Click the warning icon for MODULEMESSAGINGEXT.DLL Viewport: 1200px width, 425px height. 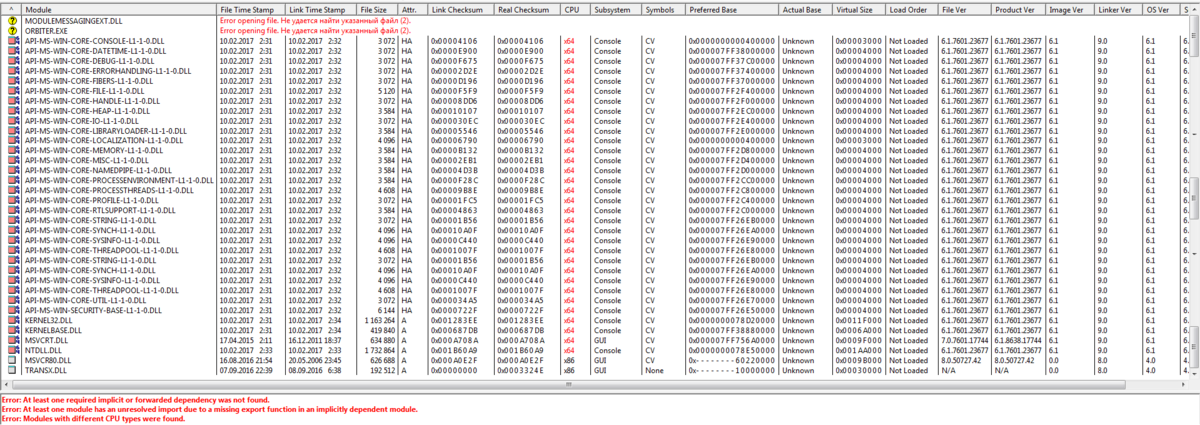(13, 20)
